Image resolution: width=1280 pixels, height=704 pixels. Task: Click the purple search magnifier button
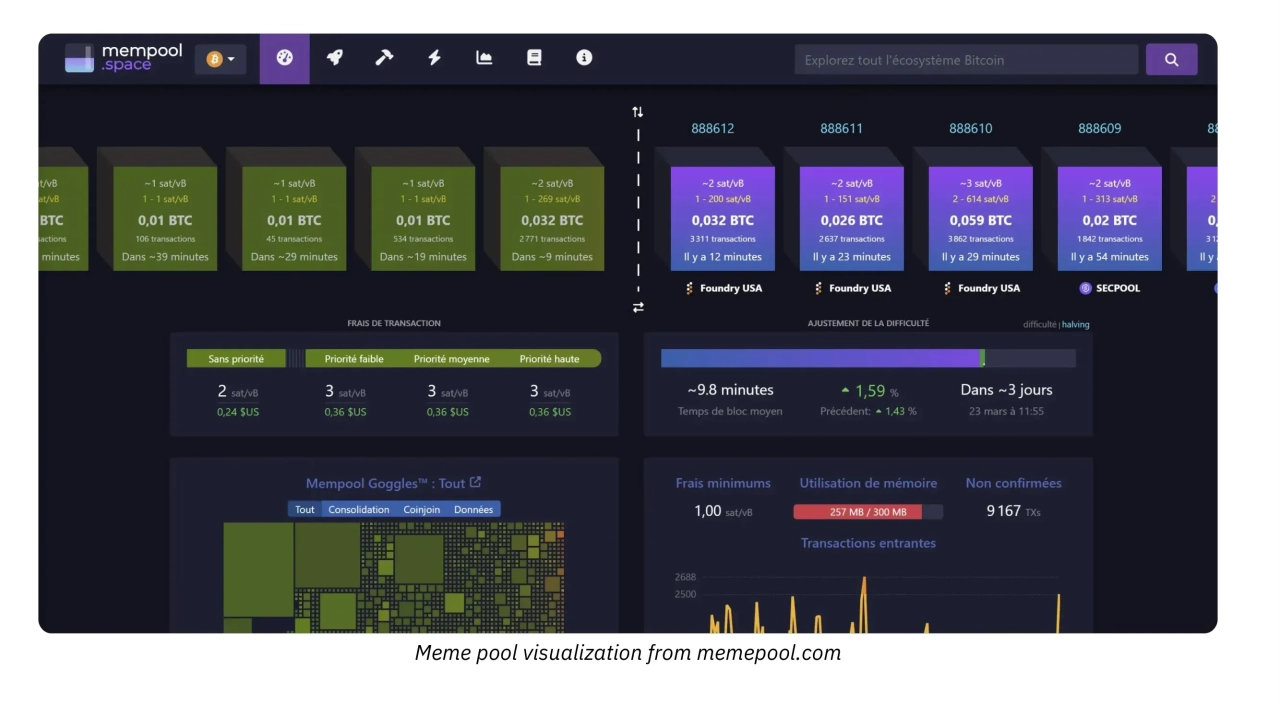click(x=1171, y=60)
